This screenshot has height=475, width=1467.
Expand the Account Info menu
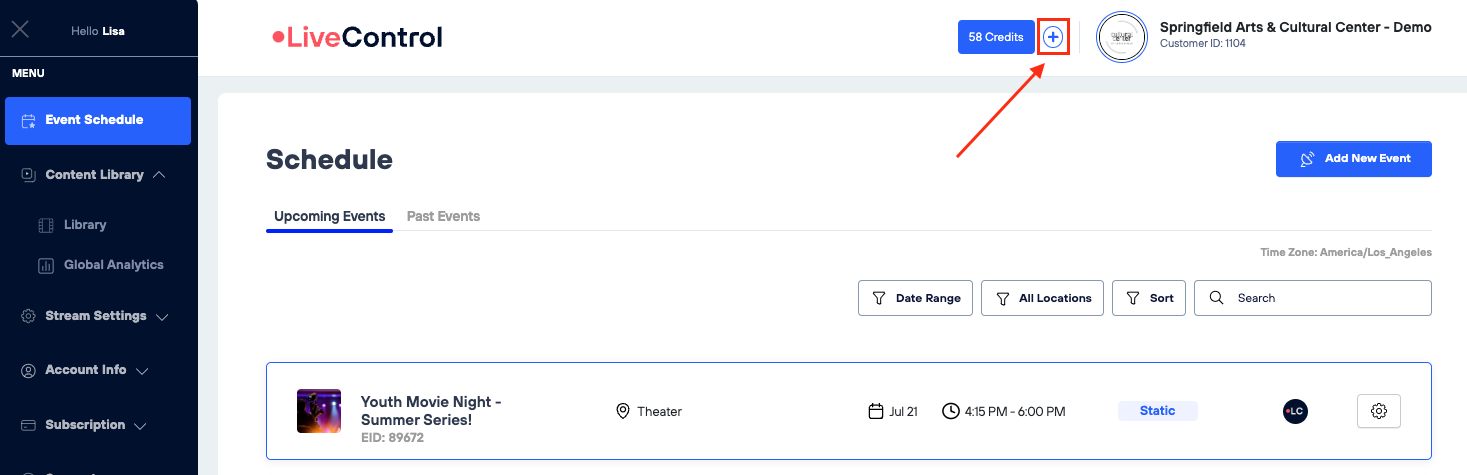(85, 370)
